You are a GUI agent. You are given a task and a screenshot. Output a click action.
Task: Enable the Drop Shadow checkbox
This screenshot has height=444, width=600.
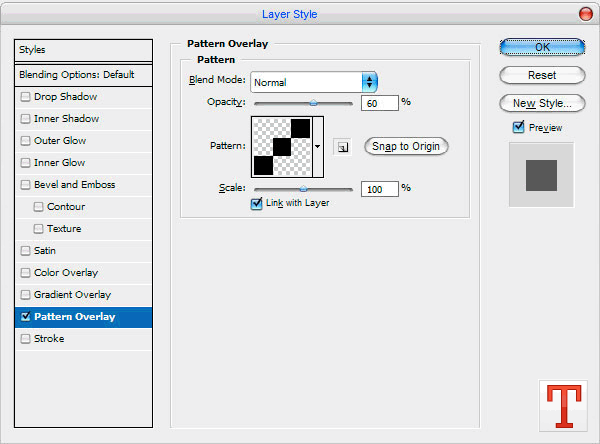[x=25, y=97]
